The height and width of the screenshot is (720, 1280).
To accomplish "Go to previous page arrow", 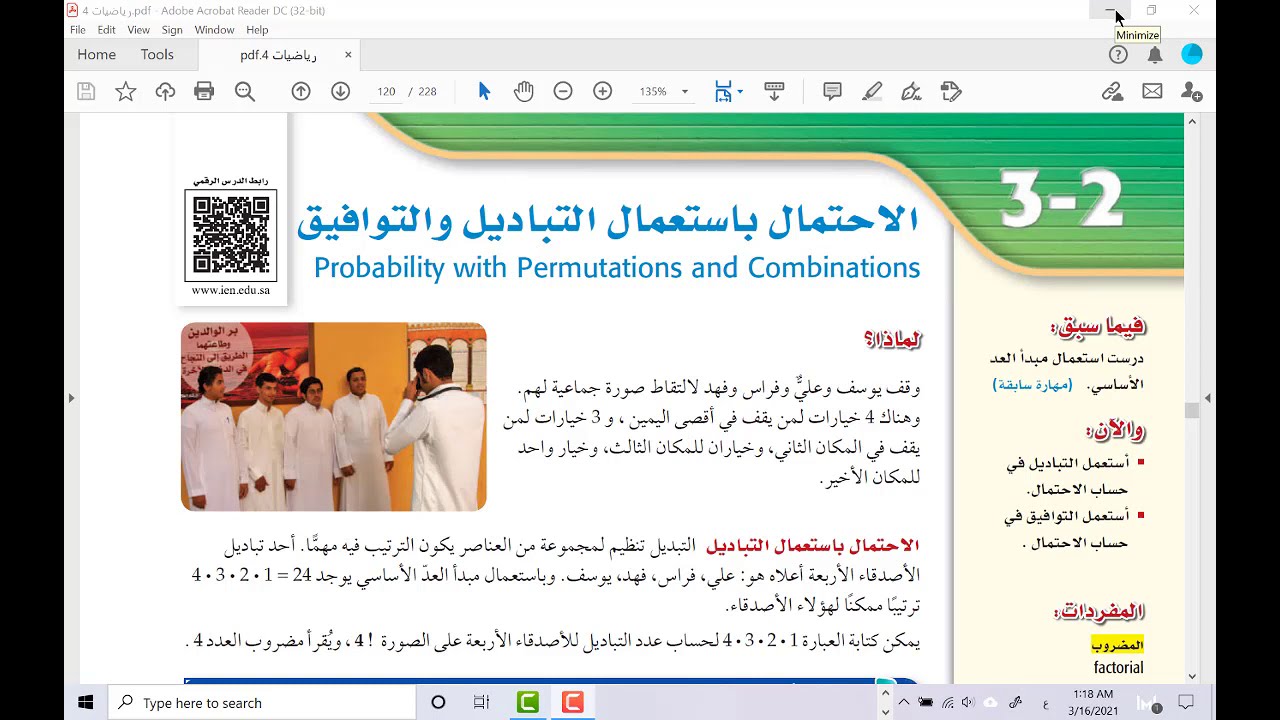I will 301,91.
